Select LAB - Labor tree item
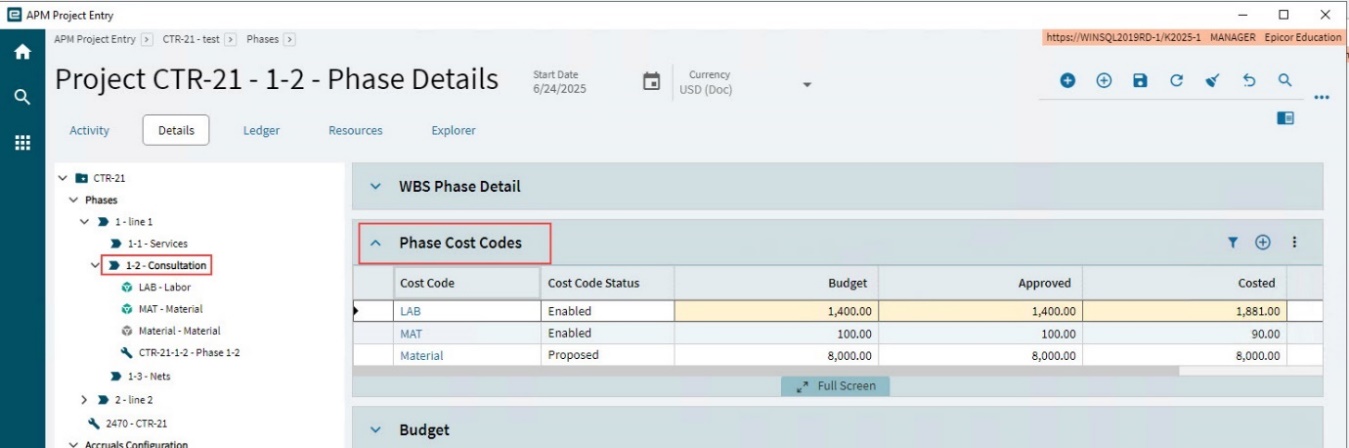 164,287
